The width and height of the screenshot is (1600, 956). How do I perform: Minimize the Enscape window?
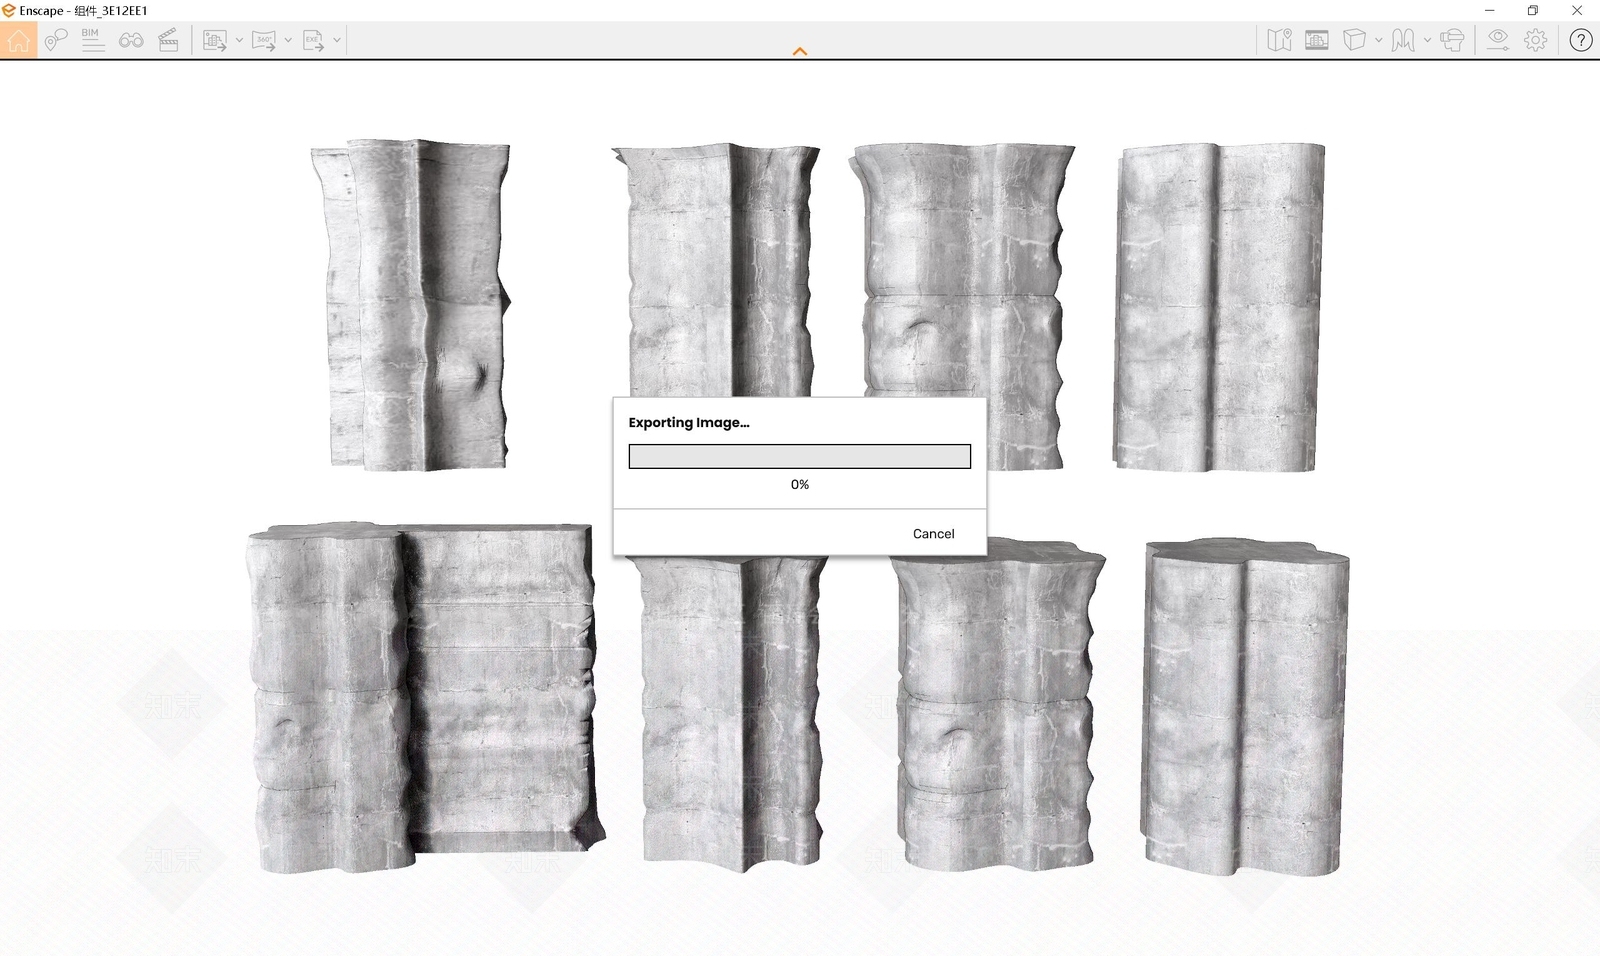click(x=1490, y=10)
